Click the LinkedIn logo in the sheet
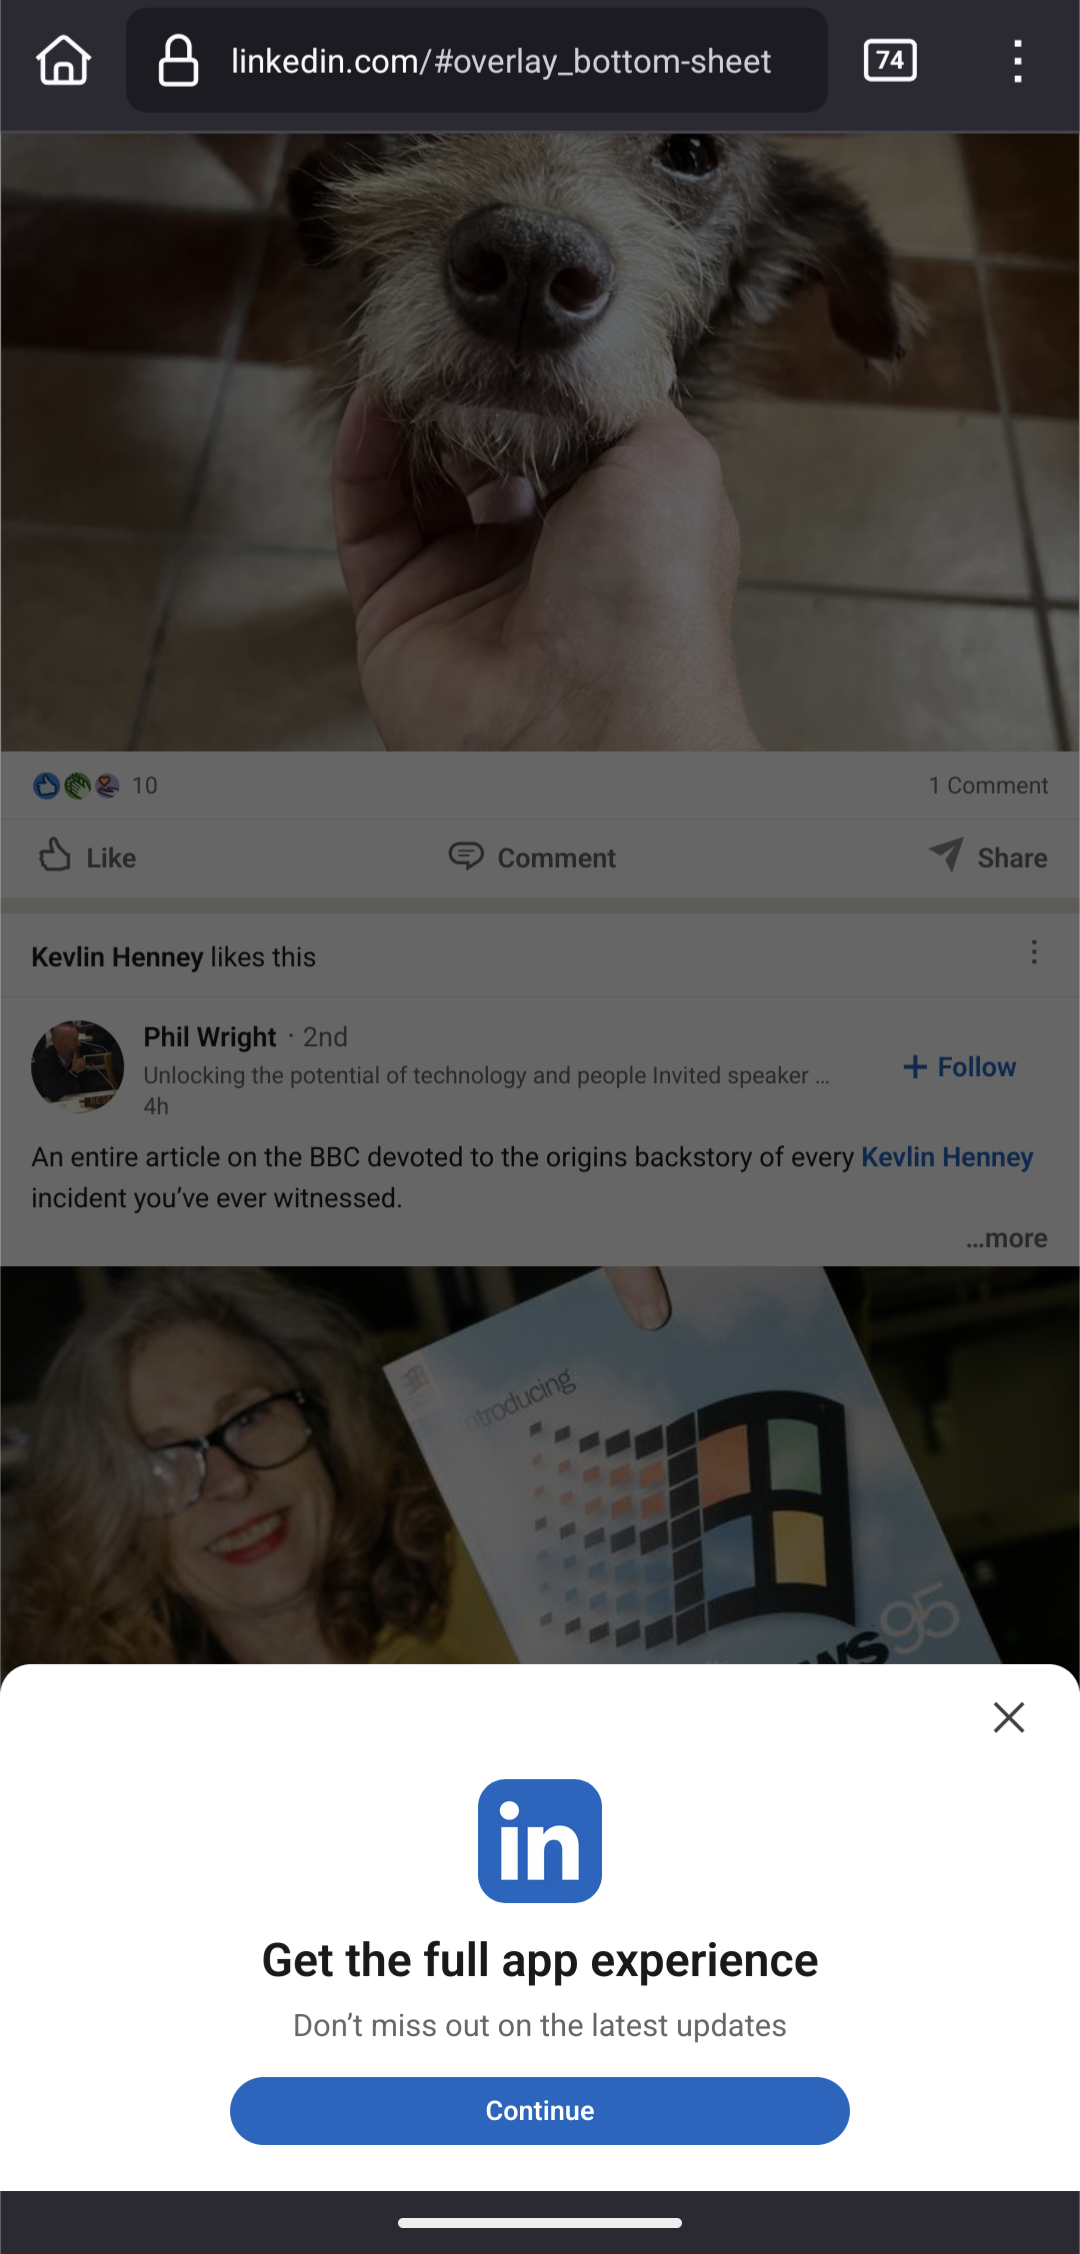The height and width of the screenshot is (2254, 1080). click(x=540, y=1841)
